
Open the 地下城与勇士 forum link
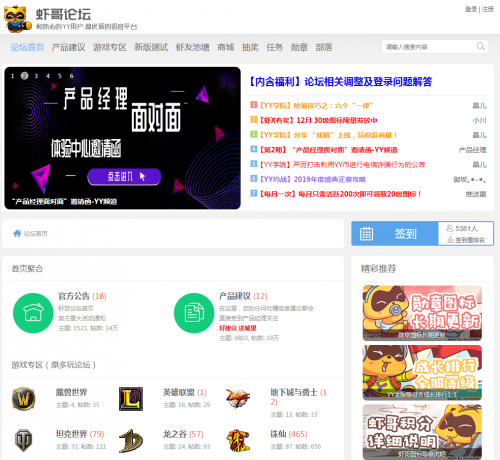coord(299,397)
